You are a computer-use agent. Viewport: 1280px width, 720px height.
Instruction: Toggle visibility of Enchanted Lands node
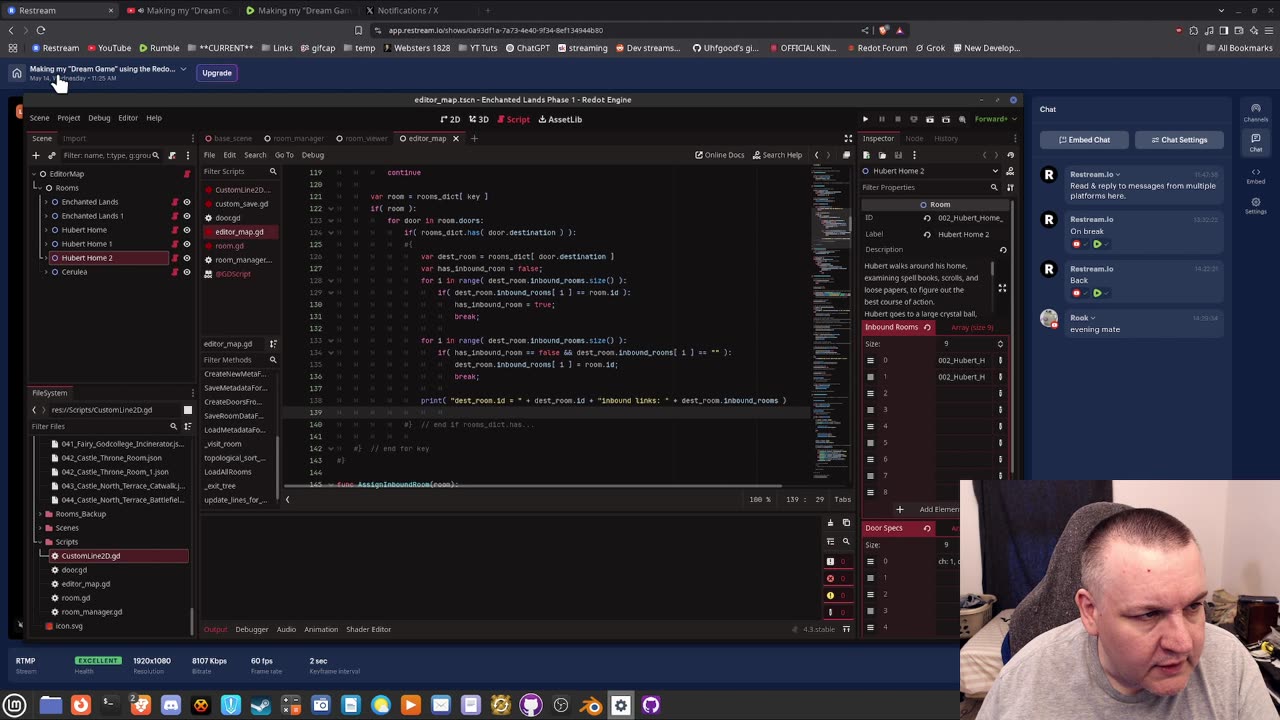point(186,202)
